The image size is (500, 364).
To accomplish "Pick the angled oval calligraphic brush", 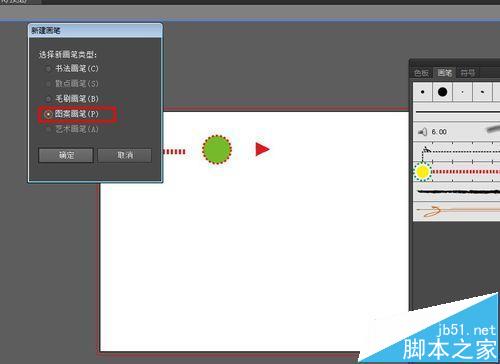I will [482, 92].
